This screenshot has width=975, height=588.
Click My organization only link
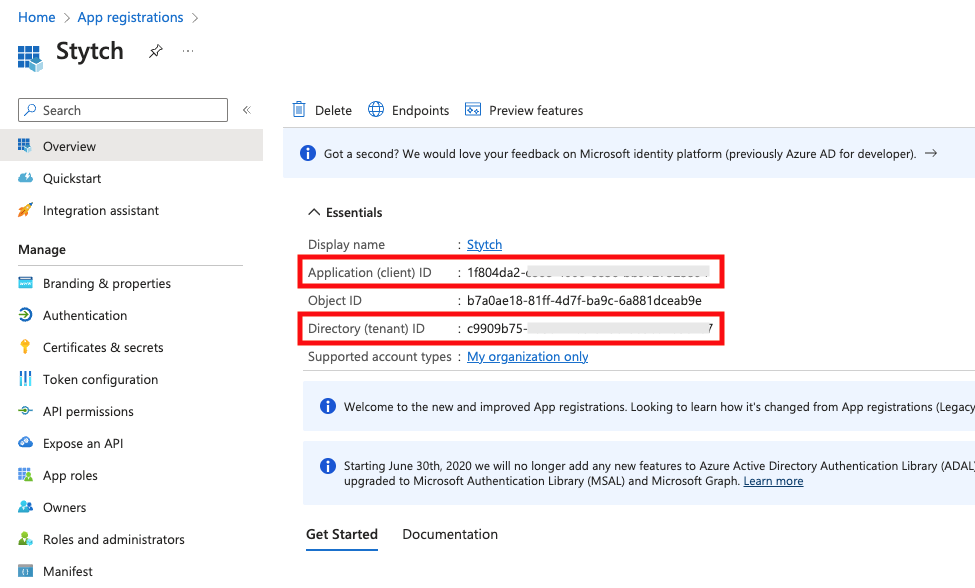tap(527, 357)
